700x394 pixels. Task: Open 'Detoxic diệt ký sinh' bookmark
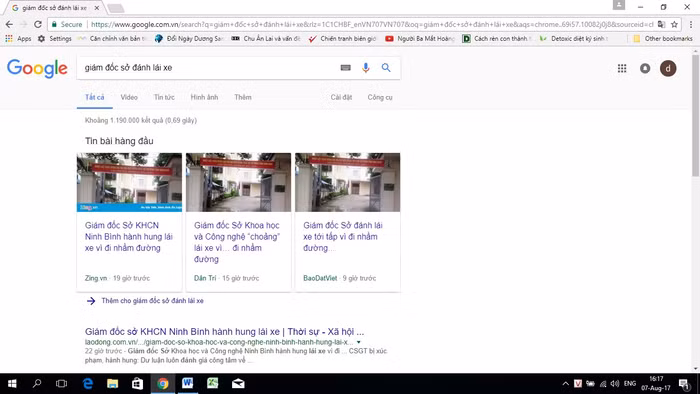point(574,39)
